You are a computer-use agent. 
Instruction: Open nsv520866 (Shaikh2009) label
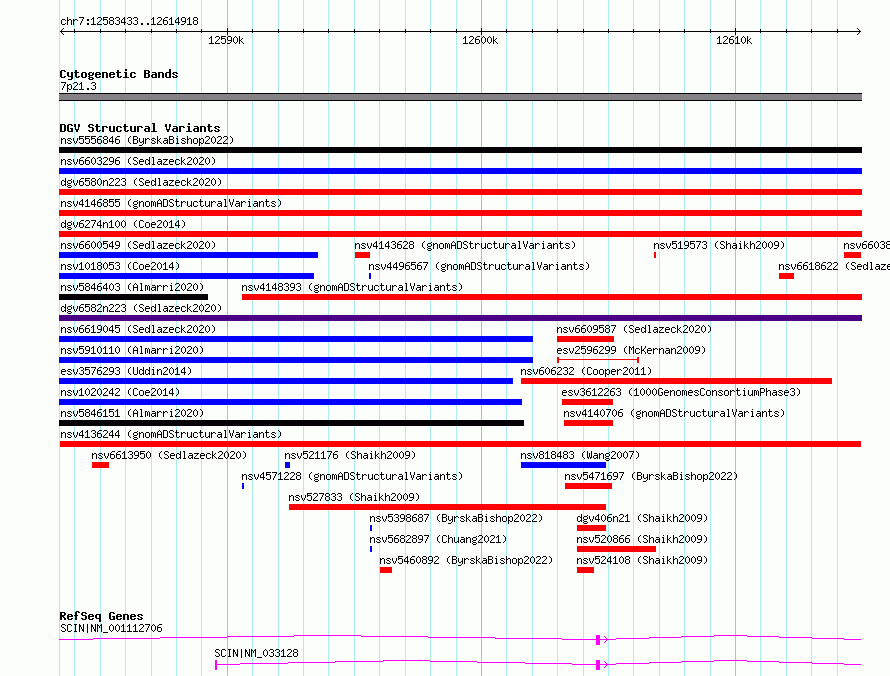pyautogui.click(x=642, y=539)
